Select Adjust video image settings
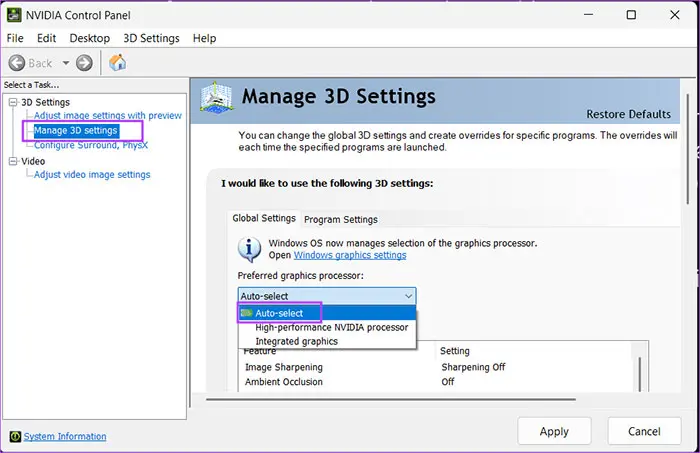700x453 pixels. coord(92,174)
